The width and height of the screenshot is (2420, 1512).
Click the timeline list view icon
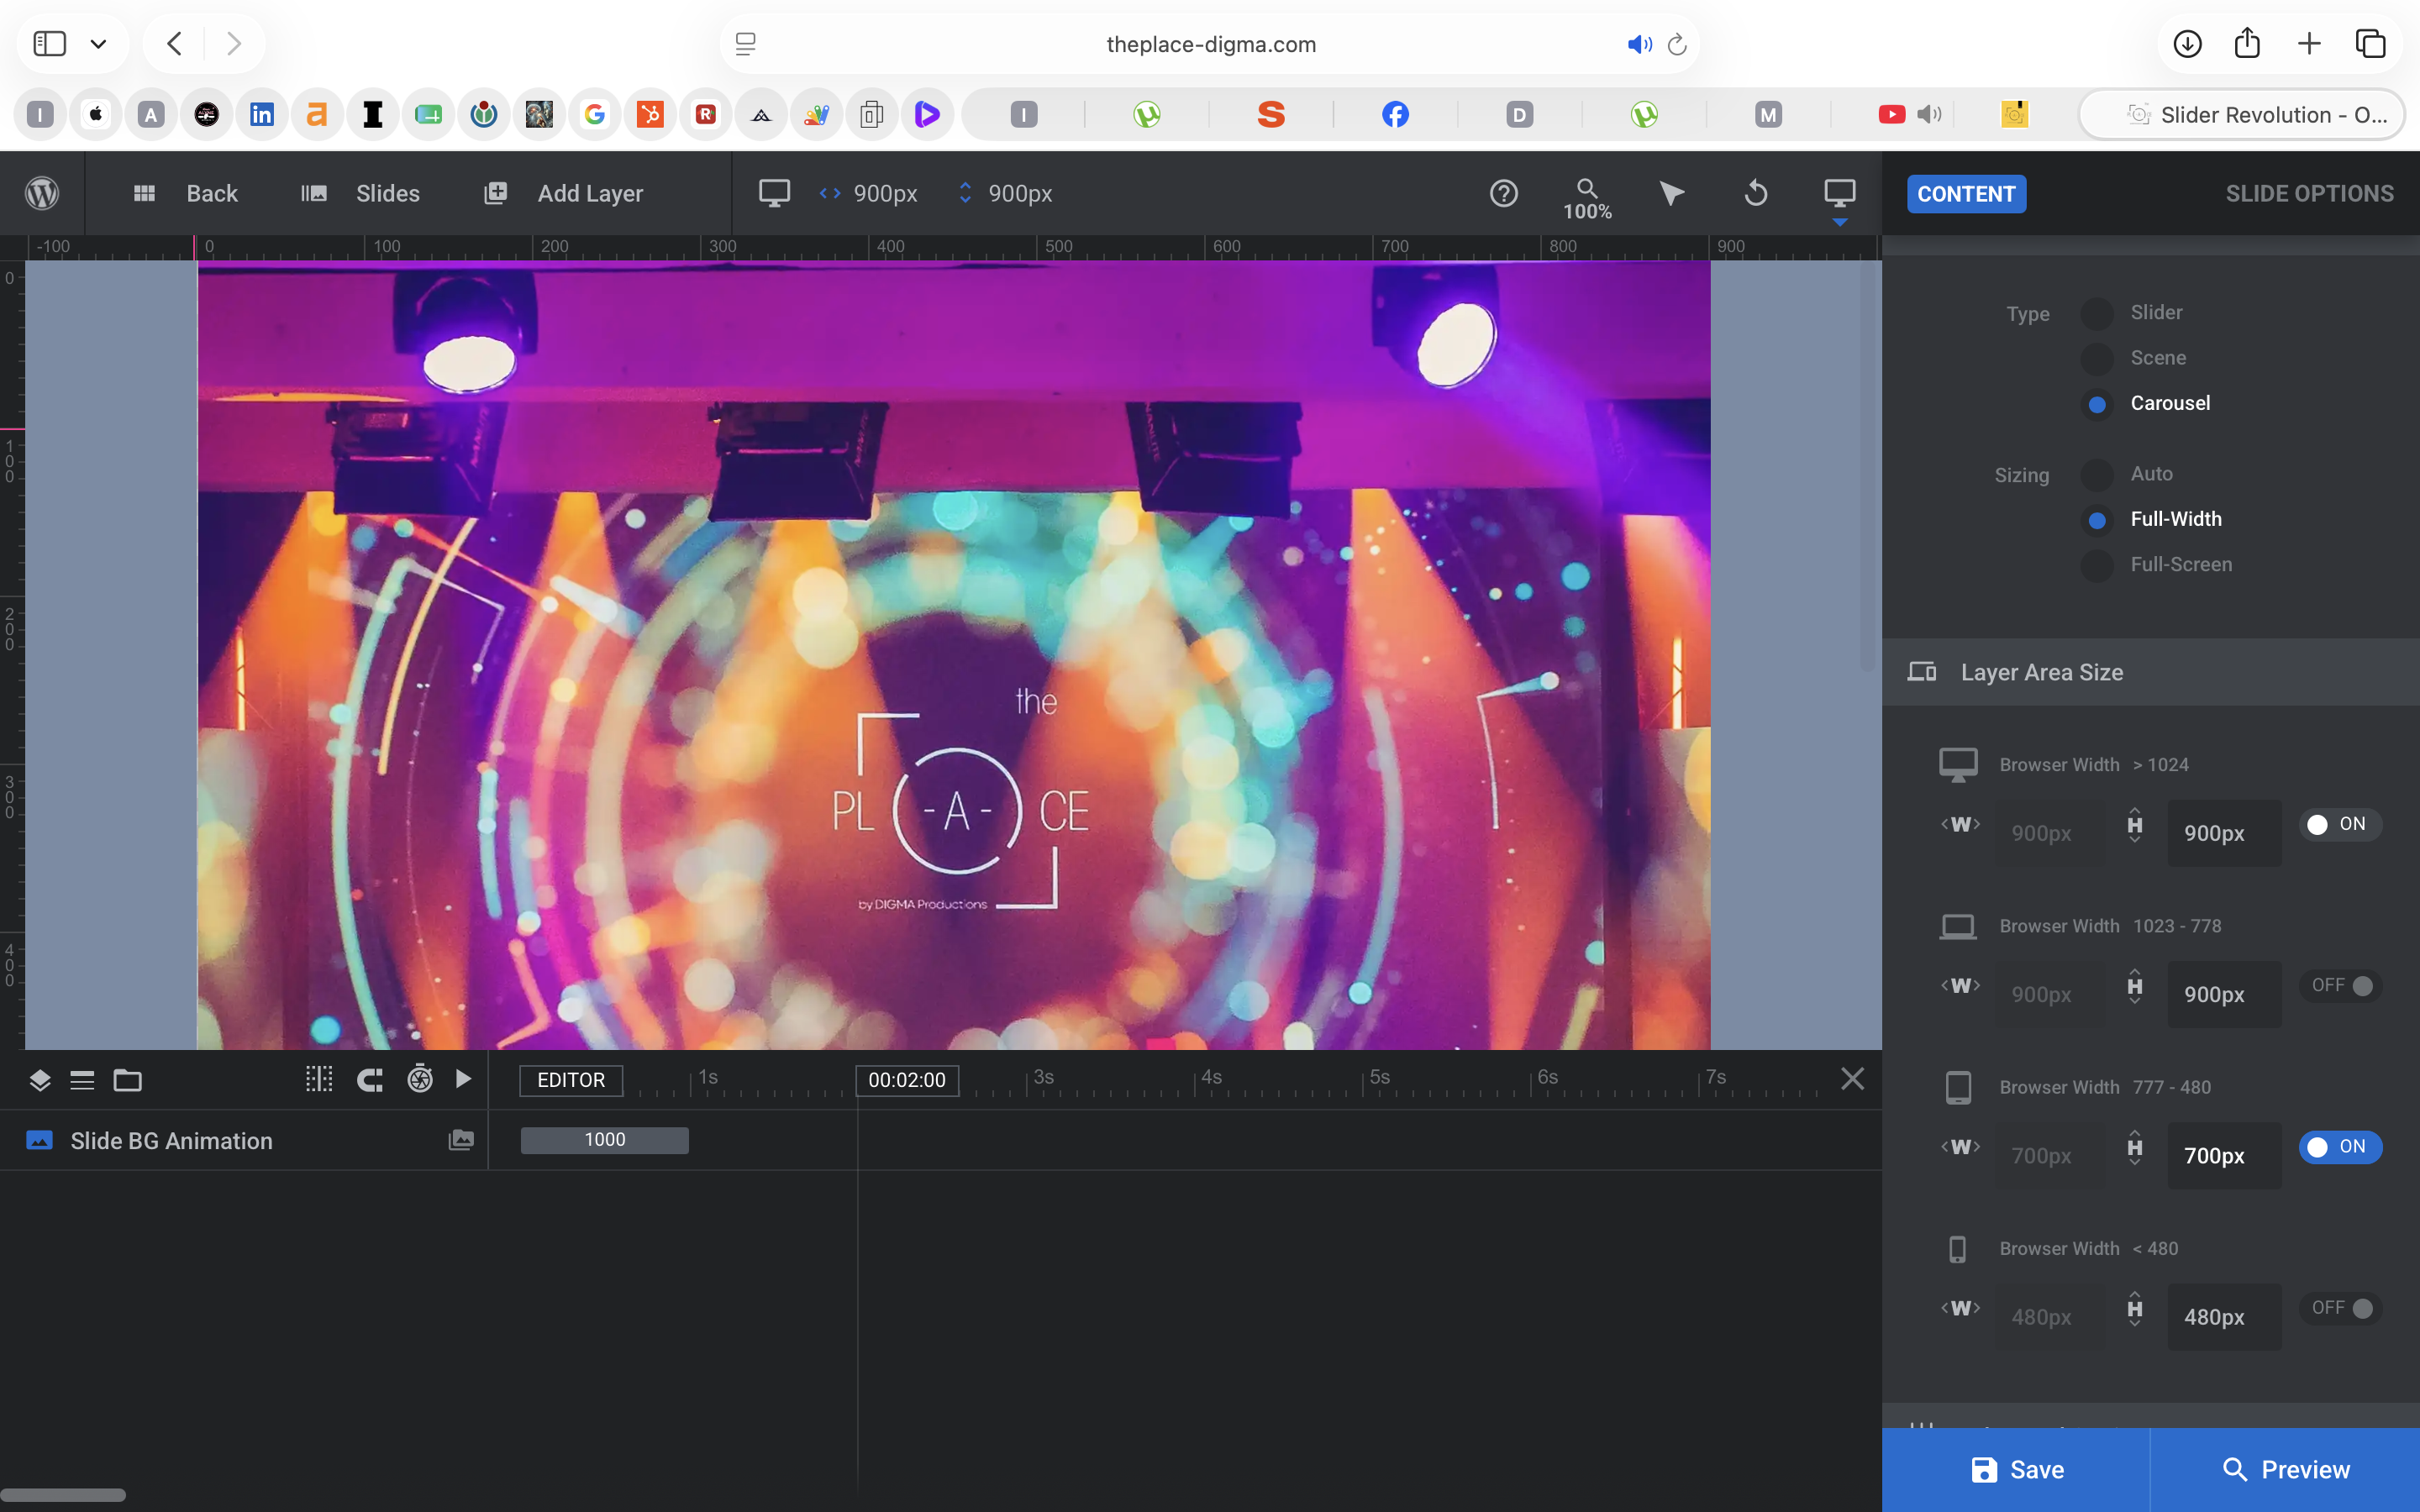[x=82, y=1080]
